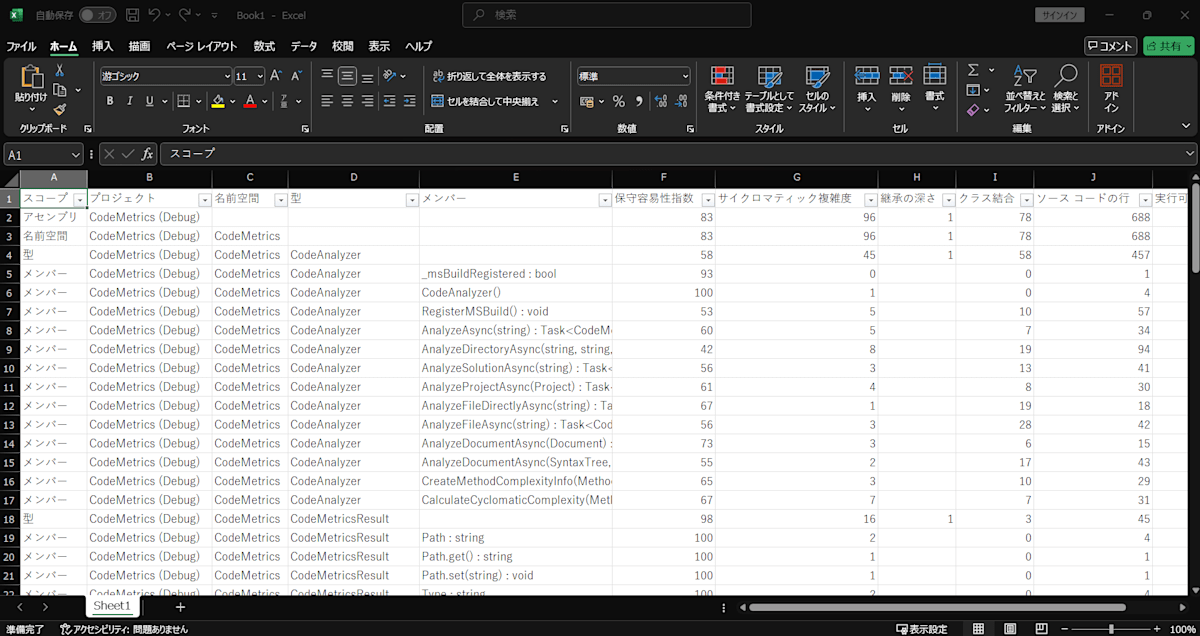Open filter dropdown for プロジェクト column

pyautogui.click(x=205, y=199)
